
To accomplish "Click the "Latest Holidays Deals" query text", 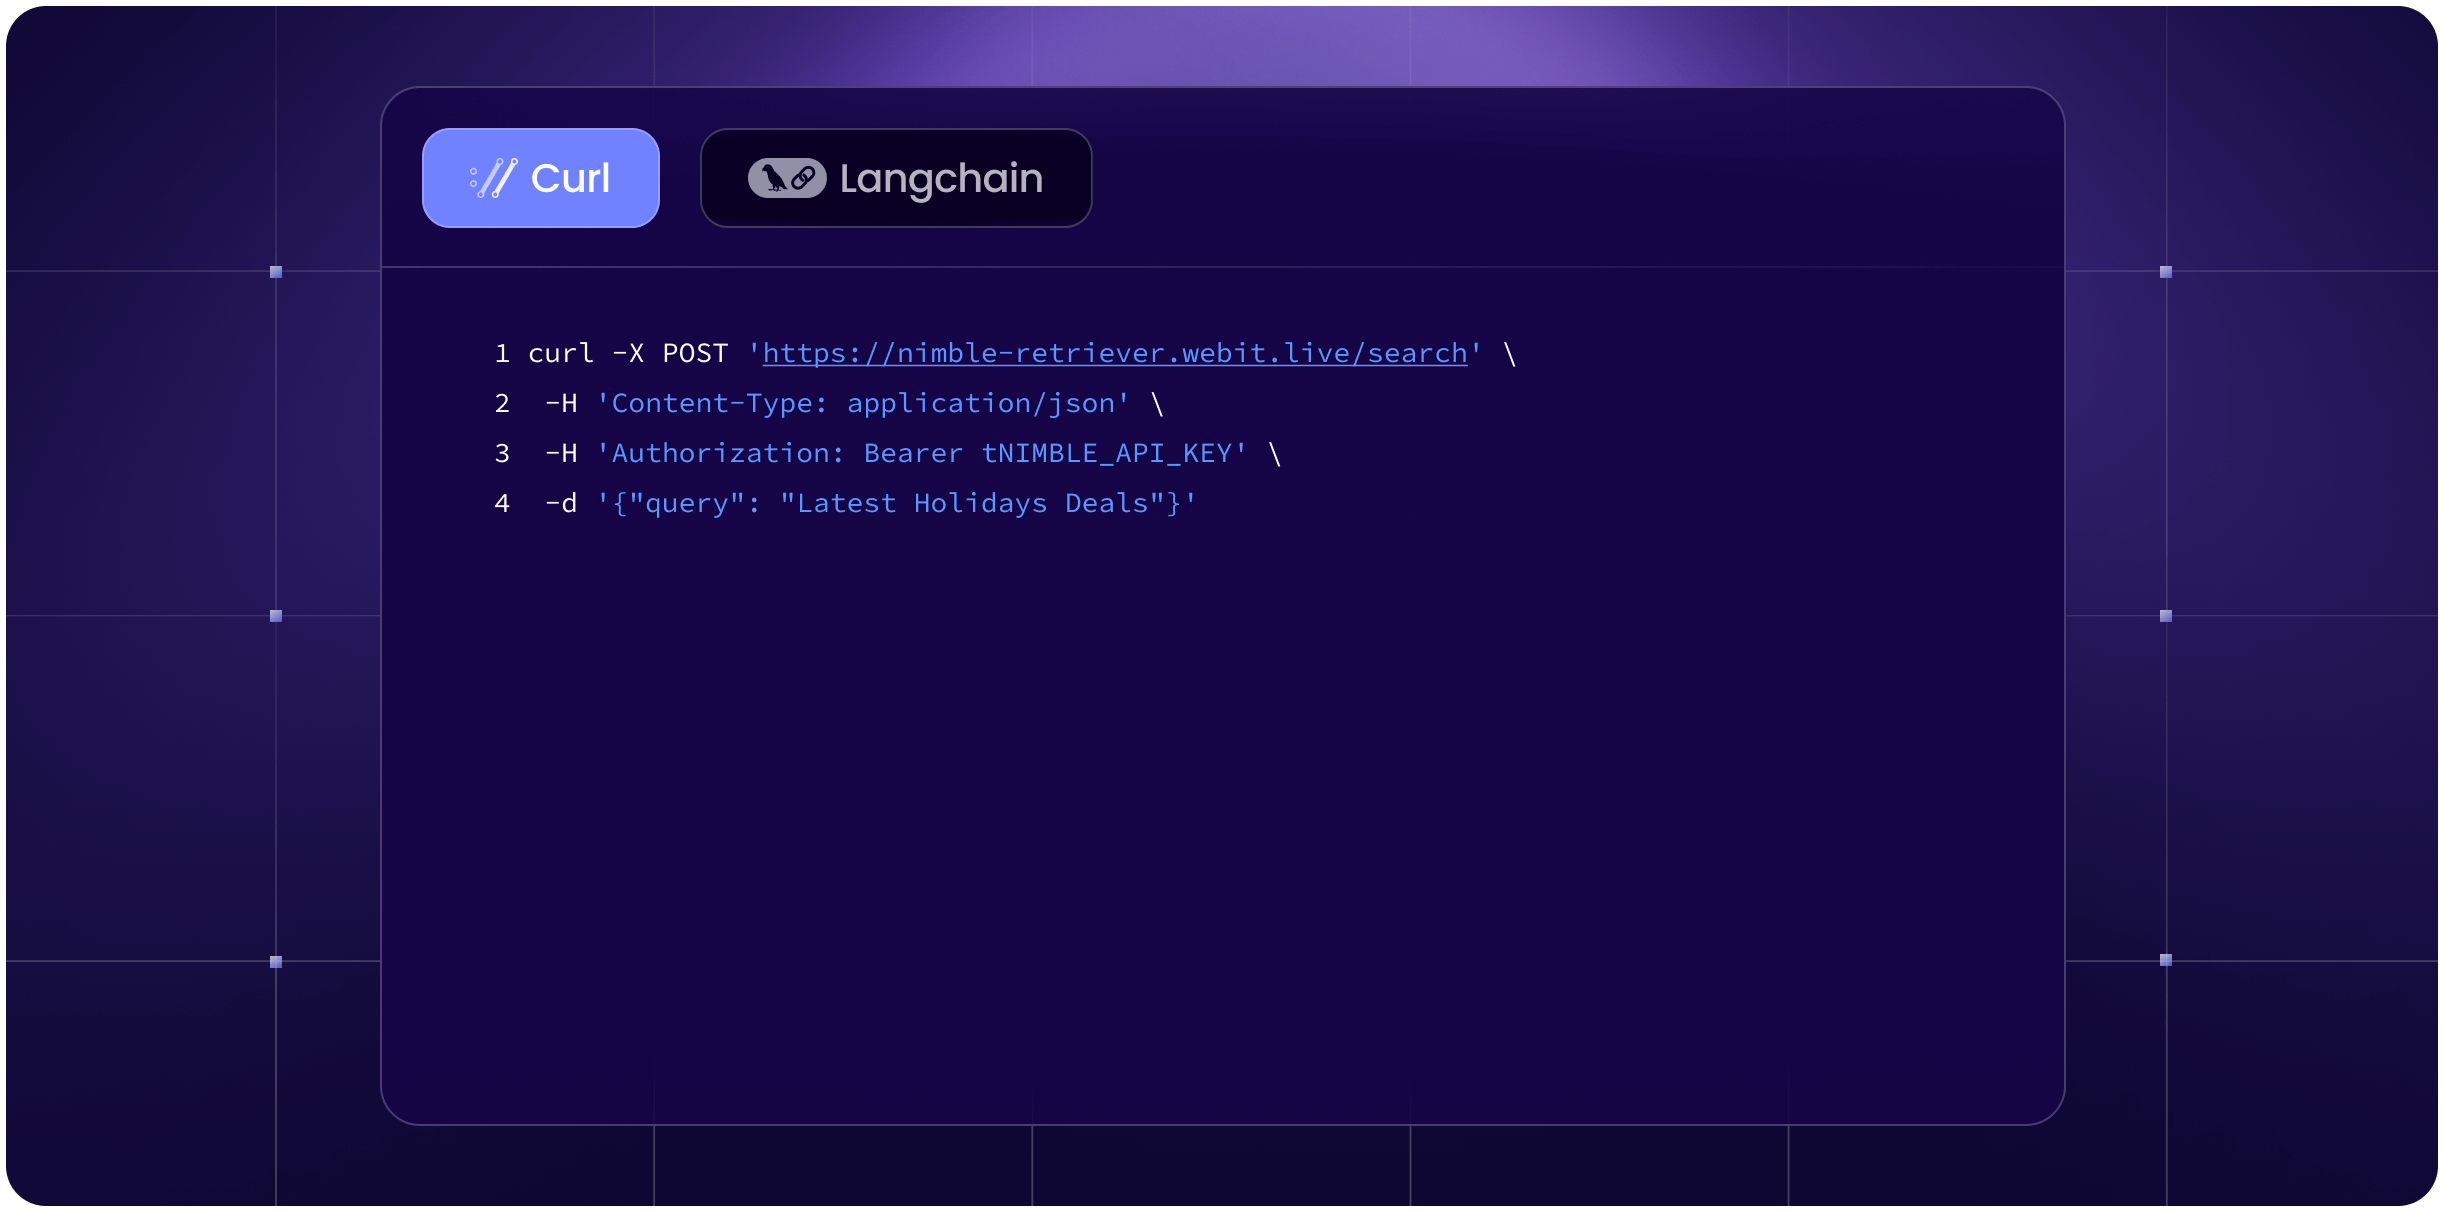I will tap(980, 503).
